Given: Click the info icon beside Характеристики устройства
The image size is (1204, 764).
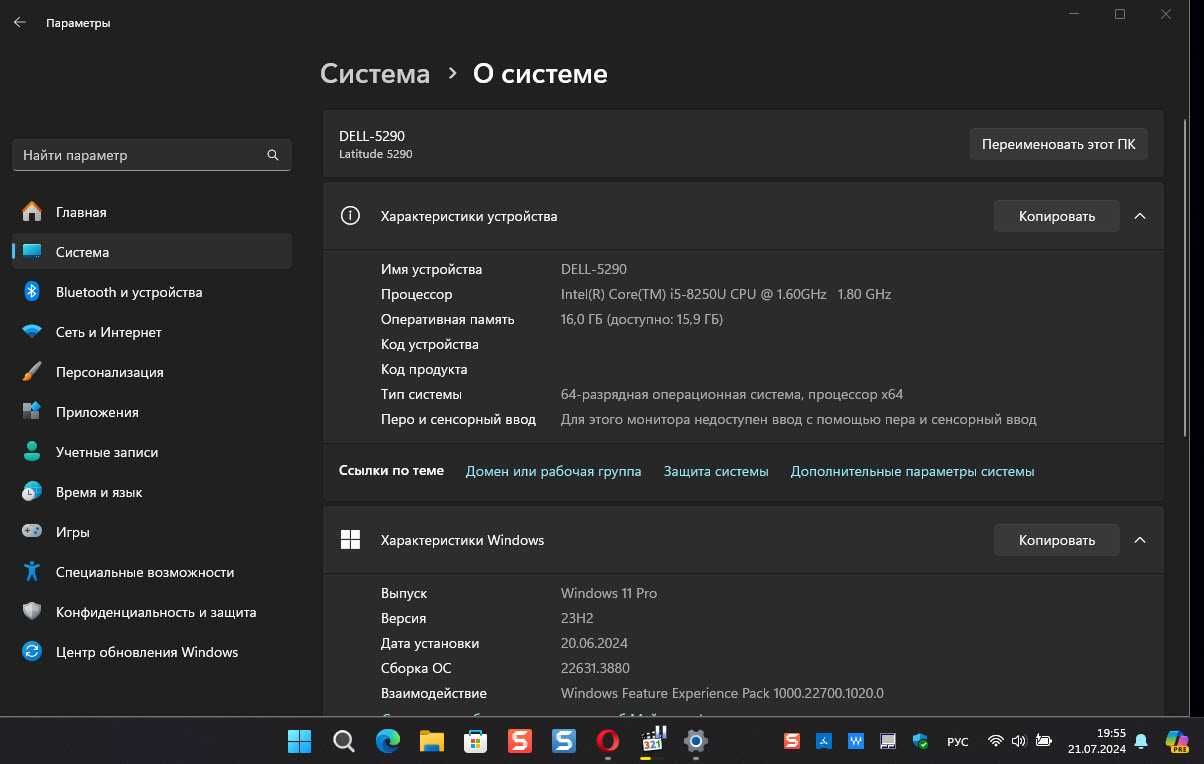Looking at the screenshot, I should (350, 216).
